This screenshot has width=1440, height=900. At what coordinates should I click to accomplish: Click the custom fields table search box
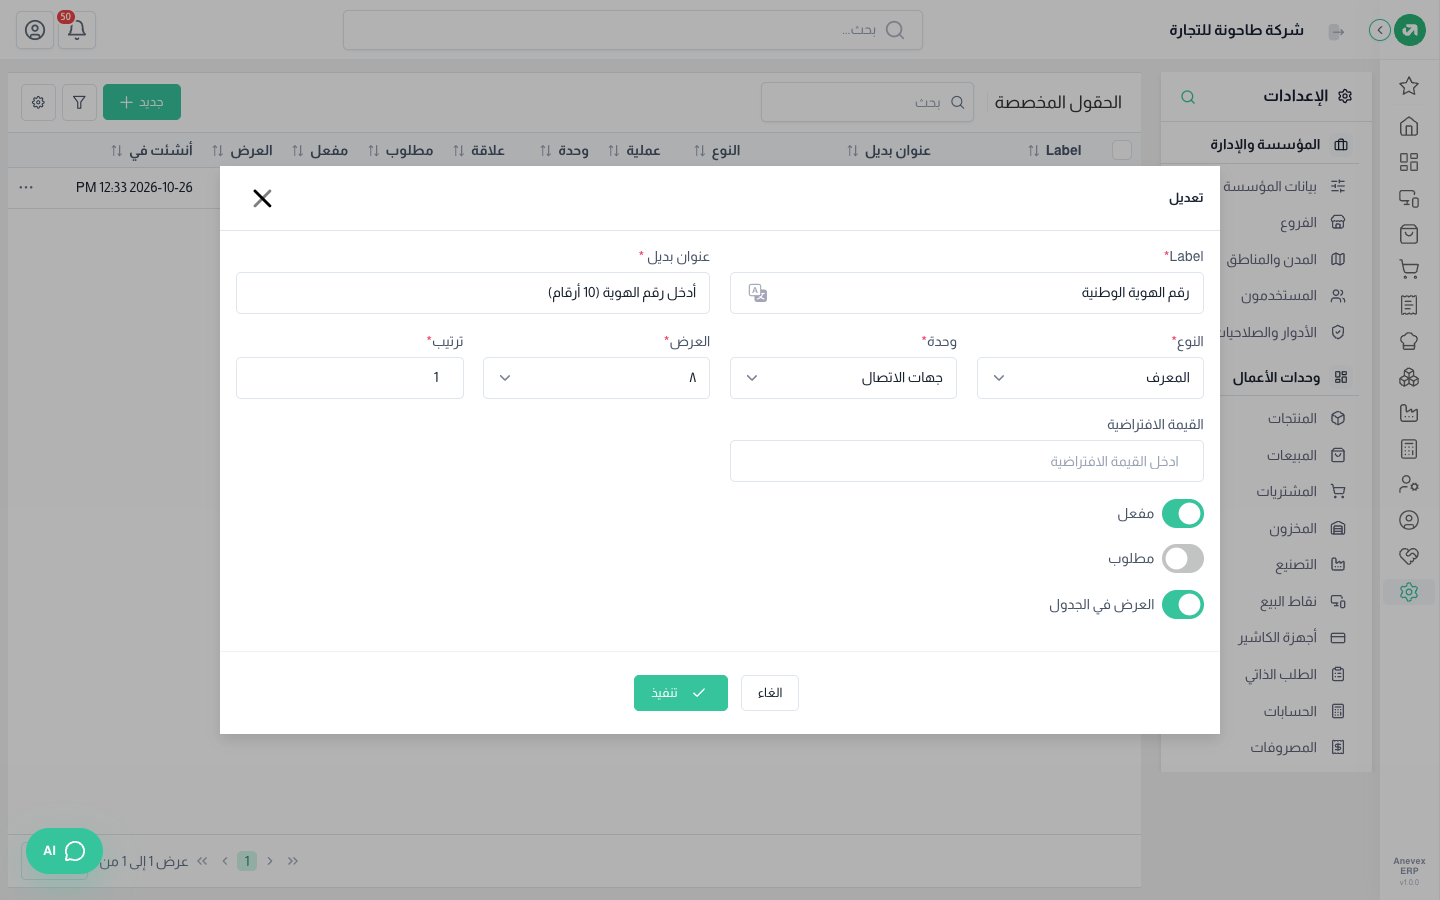click(867, 102)
